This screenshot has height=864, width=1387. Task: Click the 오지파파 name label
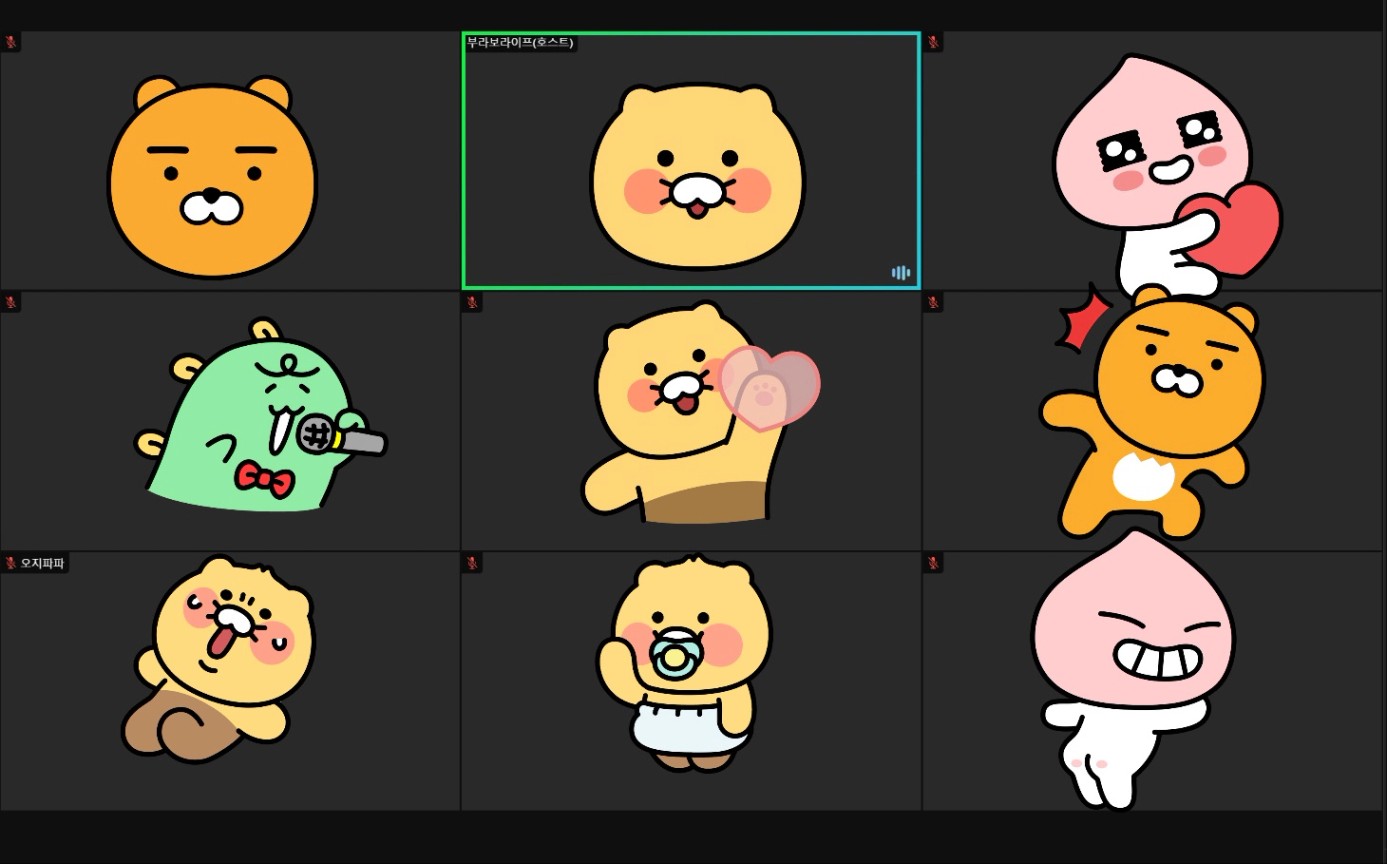pos(42,563)
